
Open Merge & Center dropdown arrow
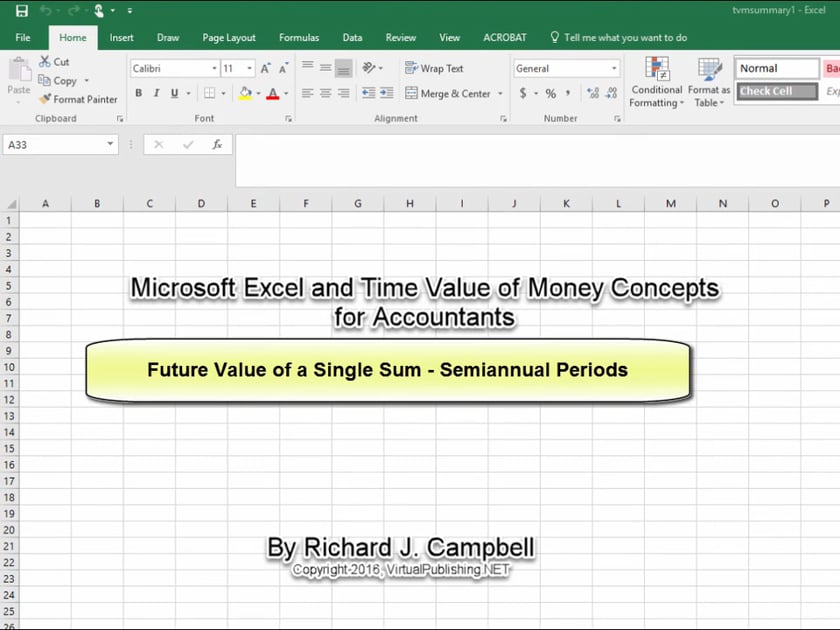[500, 94]
